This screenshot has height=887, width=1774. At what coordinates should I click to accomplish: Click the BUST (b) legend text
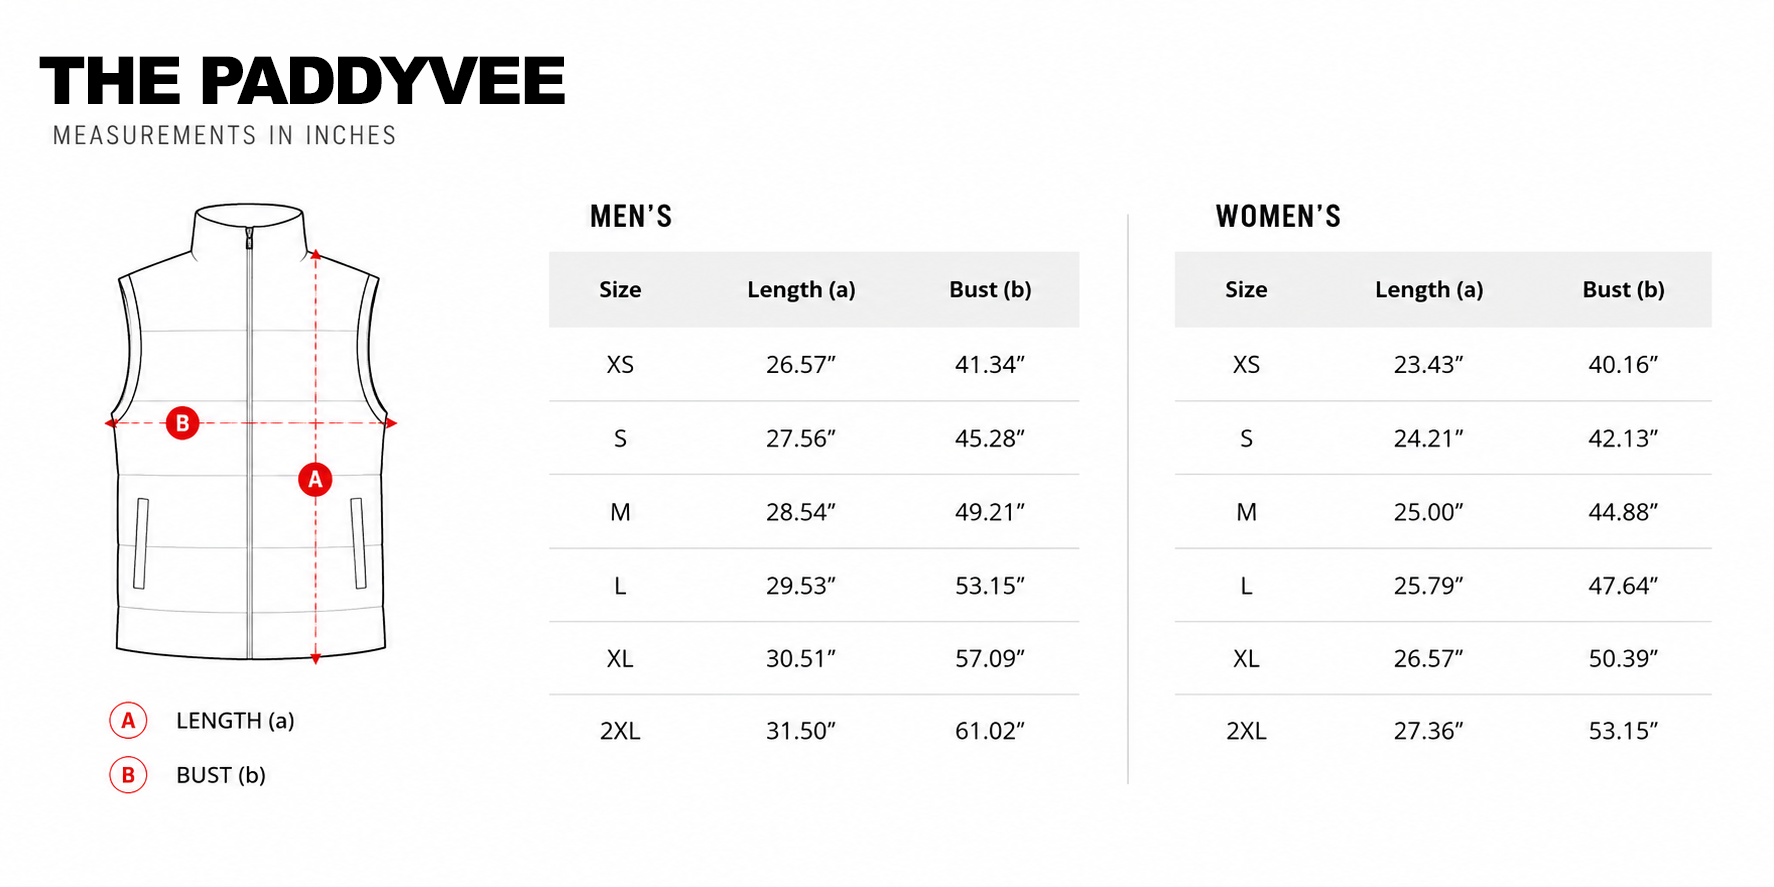click(x=221, y=776)
